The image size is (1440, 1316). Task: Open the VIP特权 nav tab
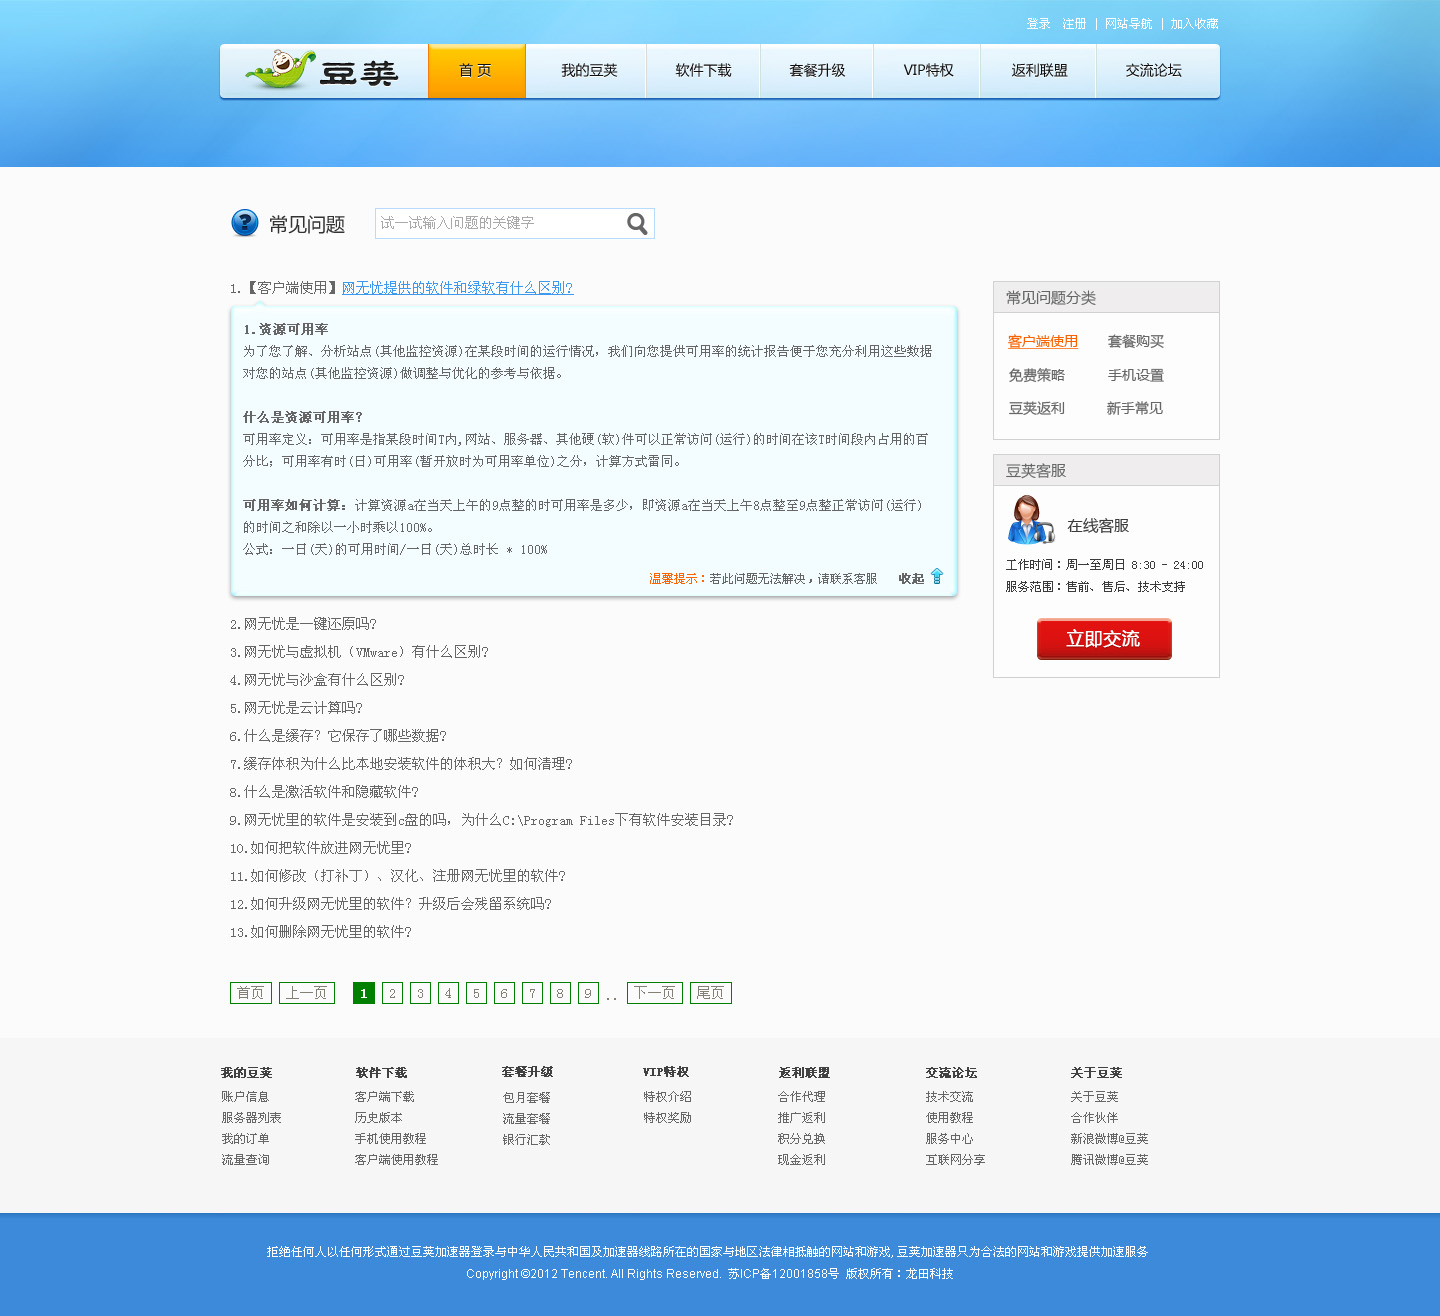pos(928,71)
